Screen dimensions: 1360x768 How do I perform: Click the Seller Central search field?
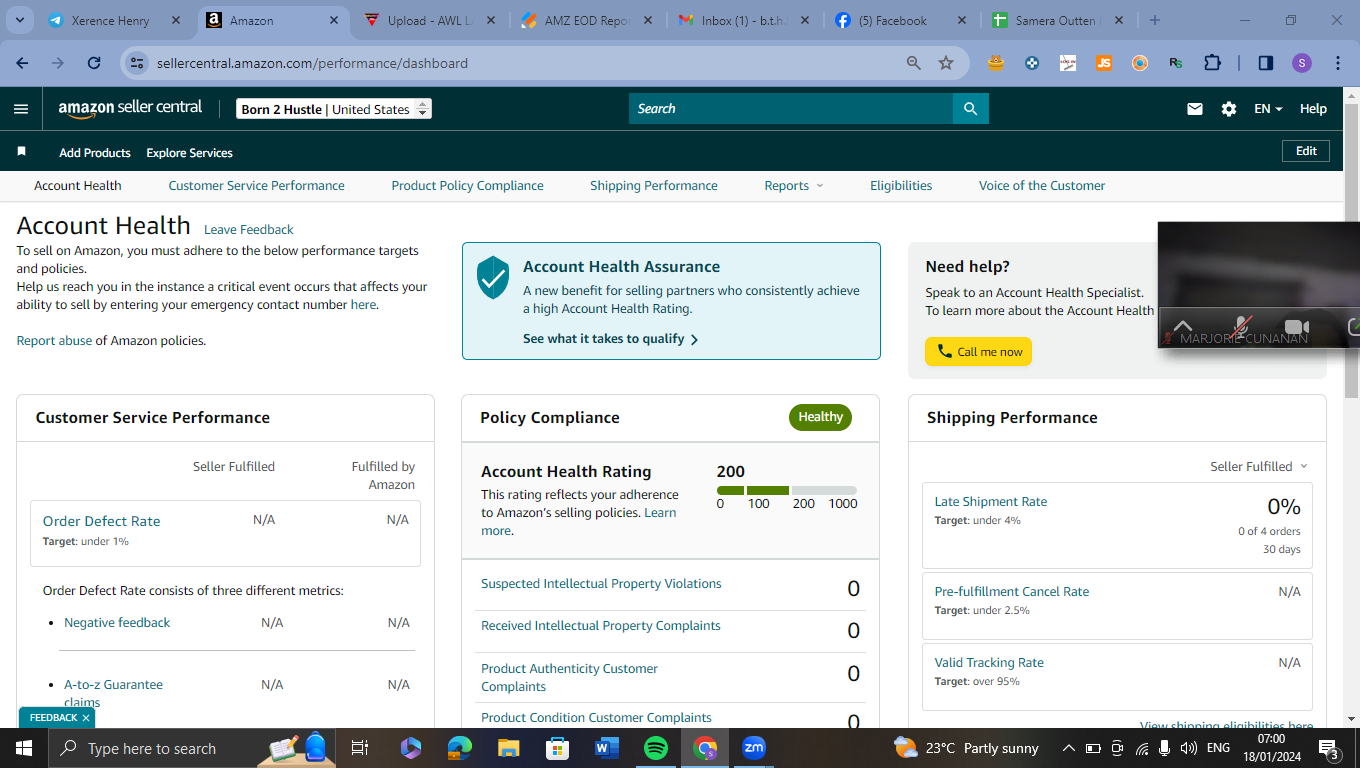[x=791, y=109]
